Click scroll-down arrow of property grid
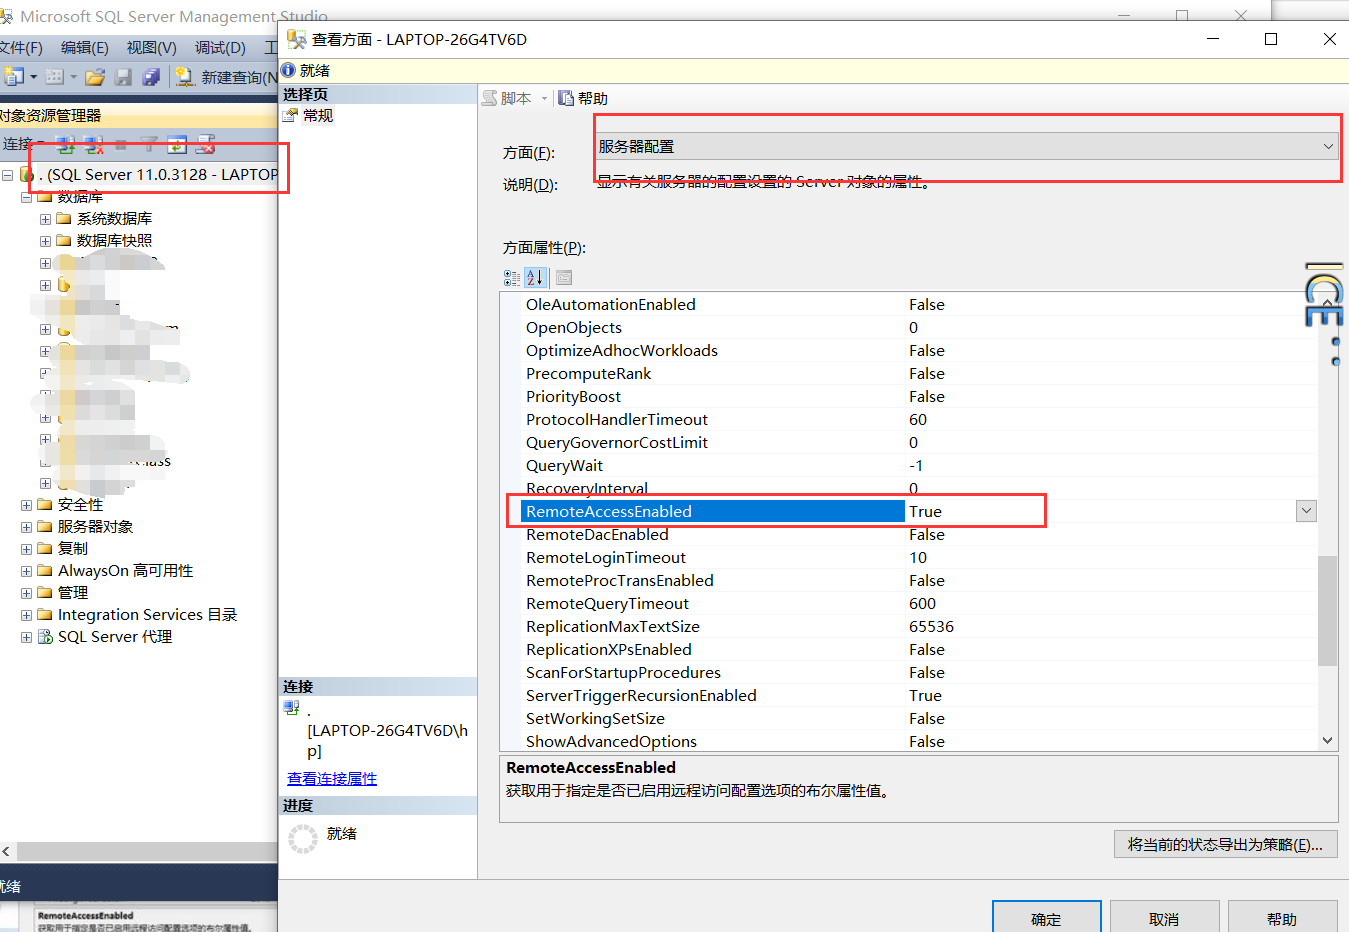1349x932 pixels. (x=1327, y=741)
